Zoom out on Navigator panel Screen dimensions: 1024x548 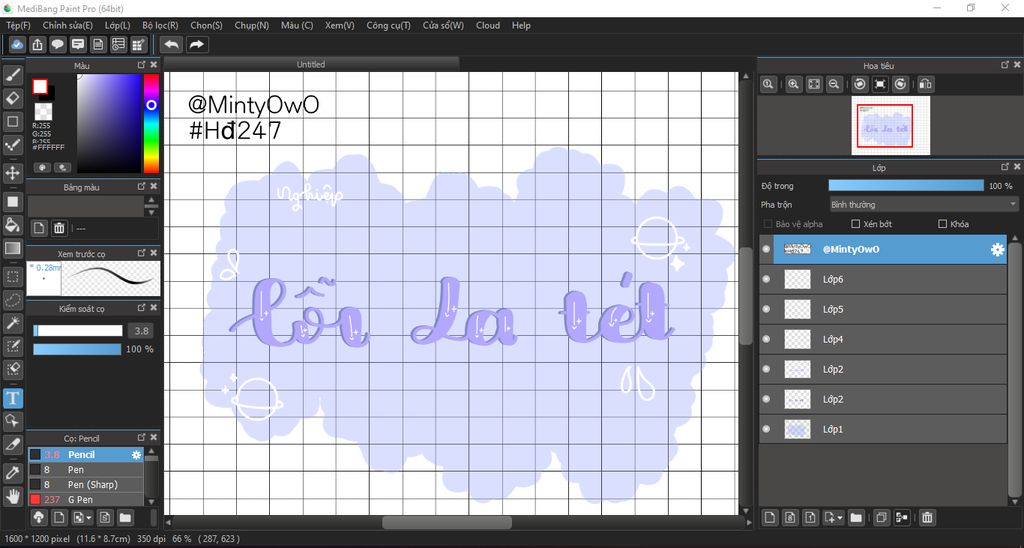[x=833, y=84]
